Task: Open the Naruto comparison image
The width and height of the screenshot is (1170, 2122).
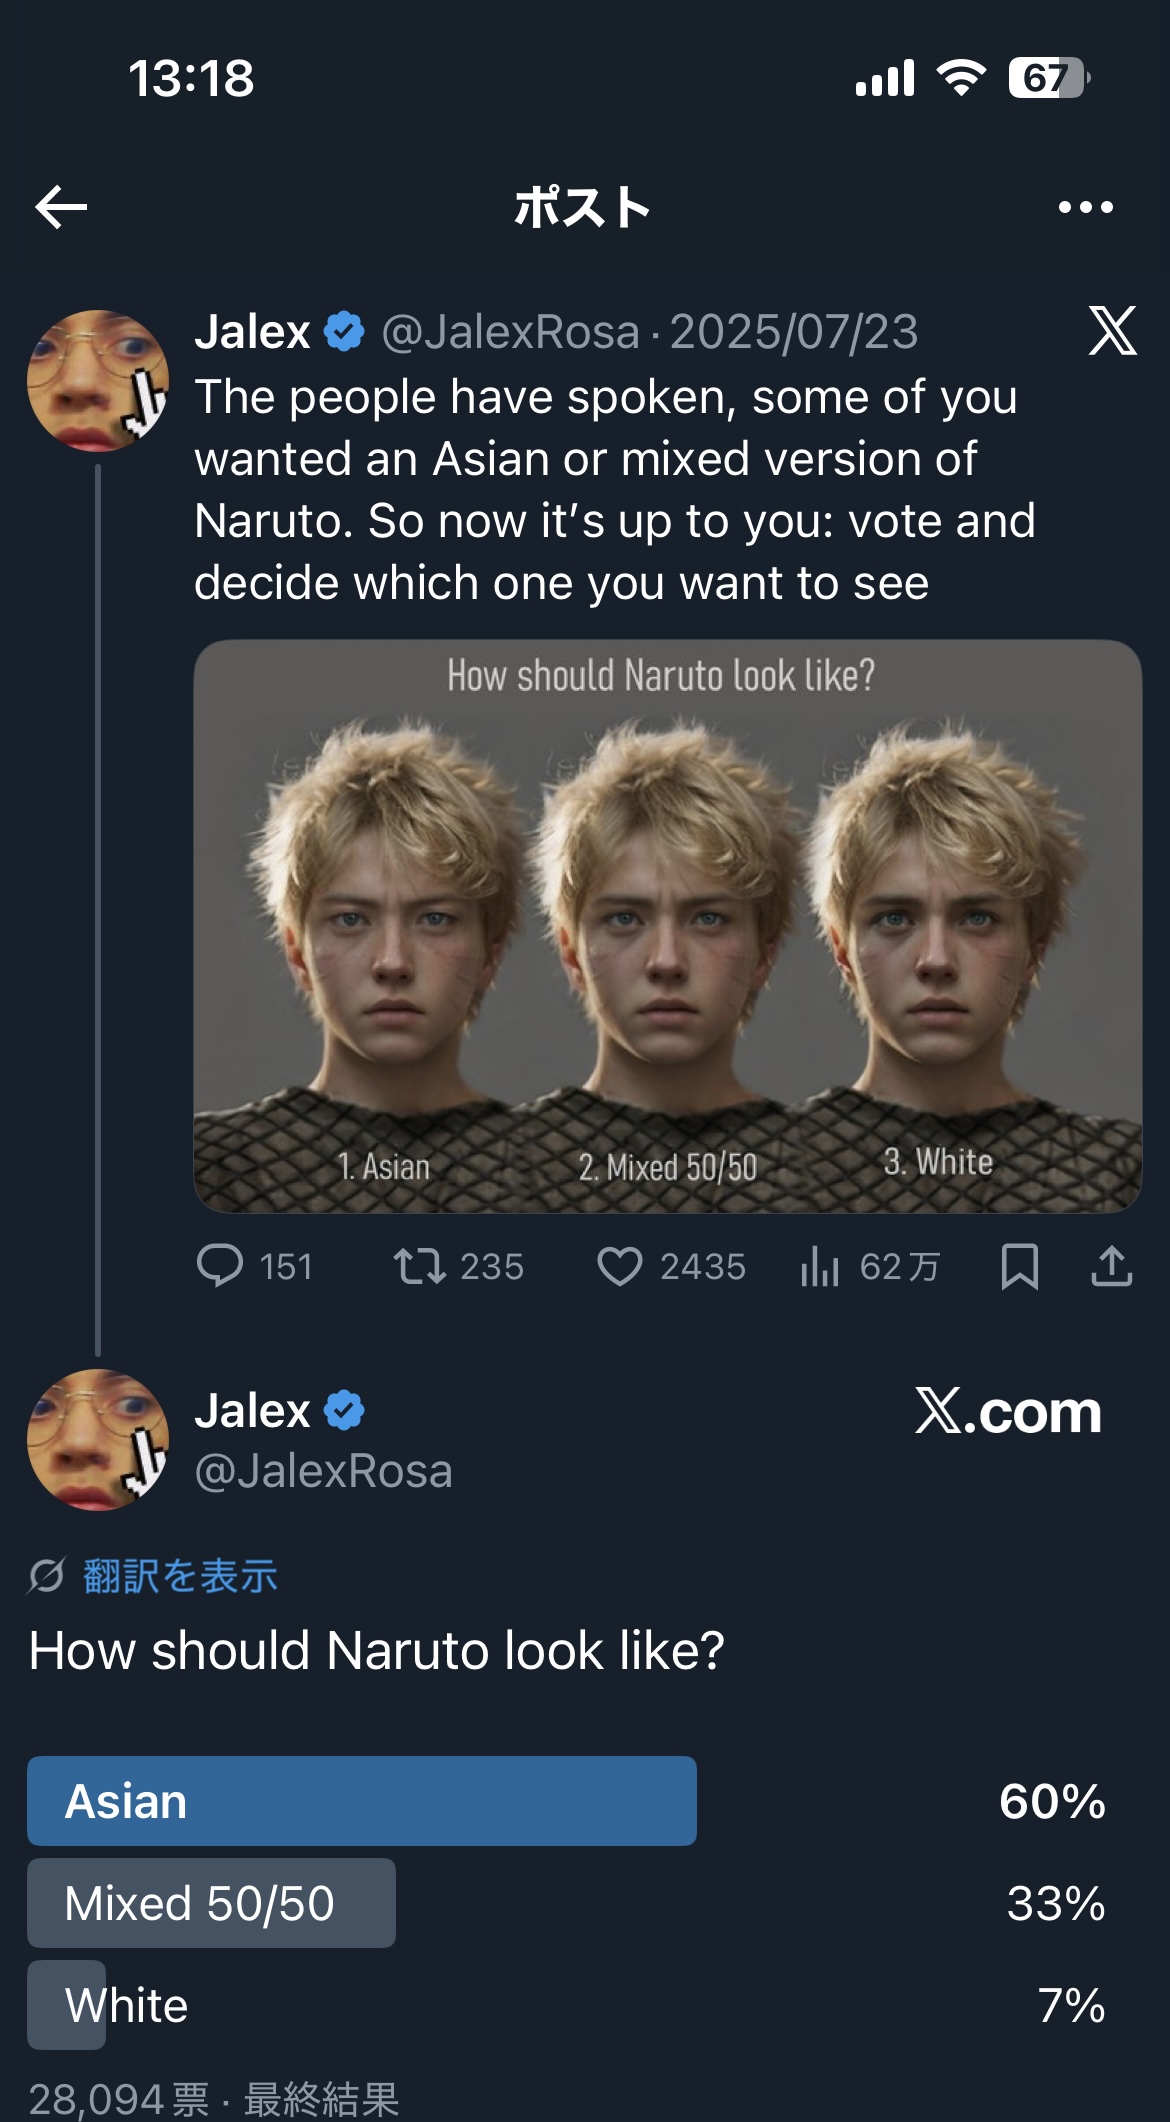Action: (x=667, y=926)
